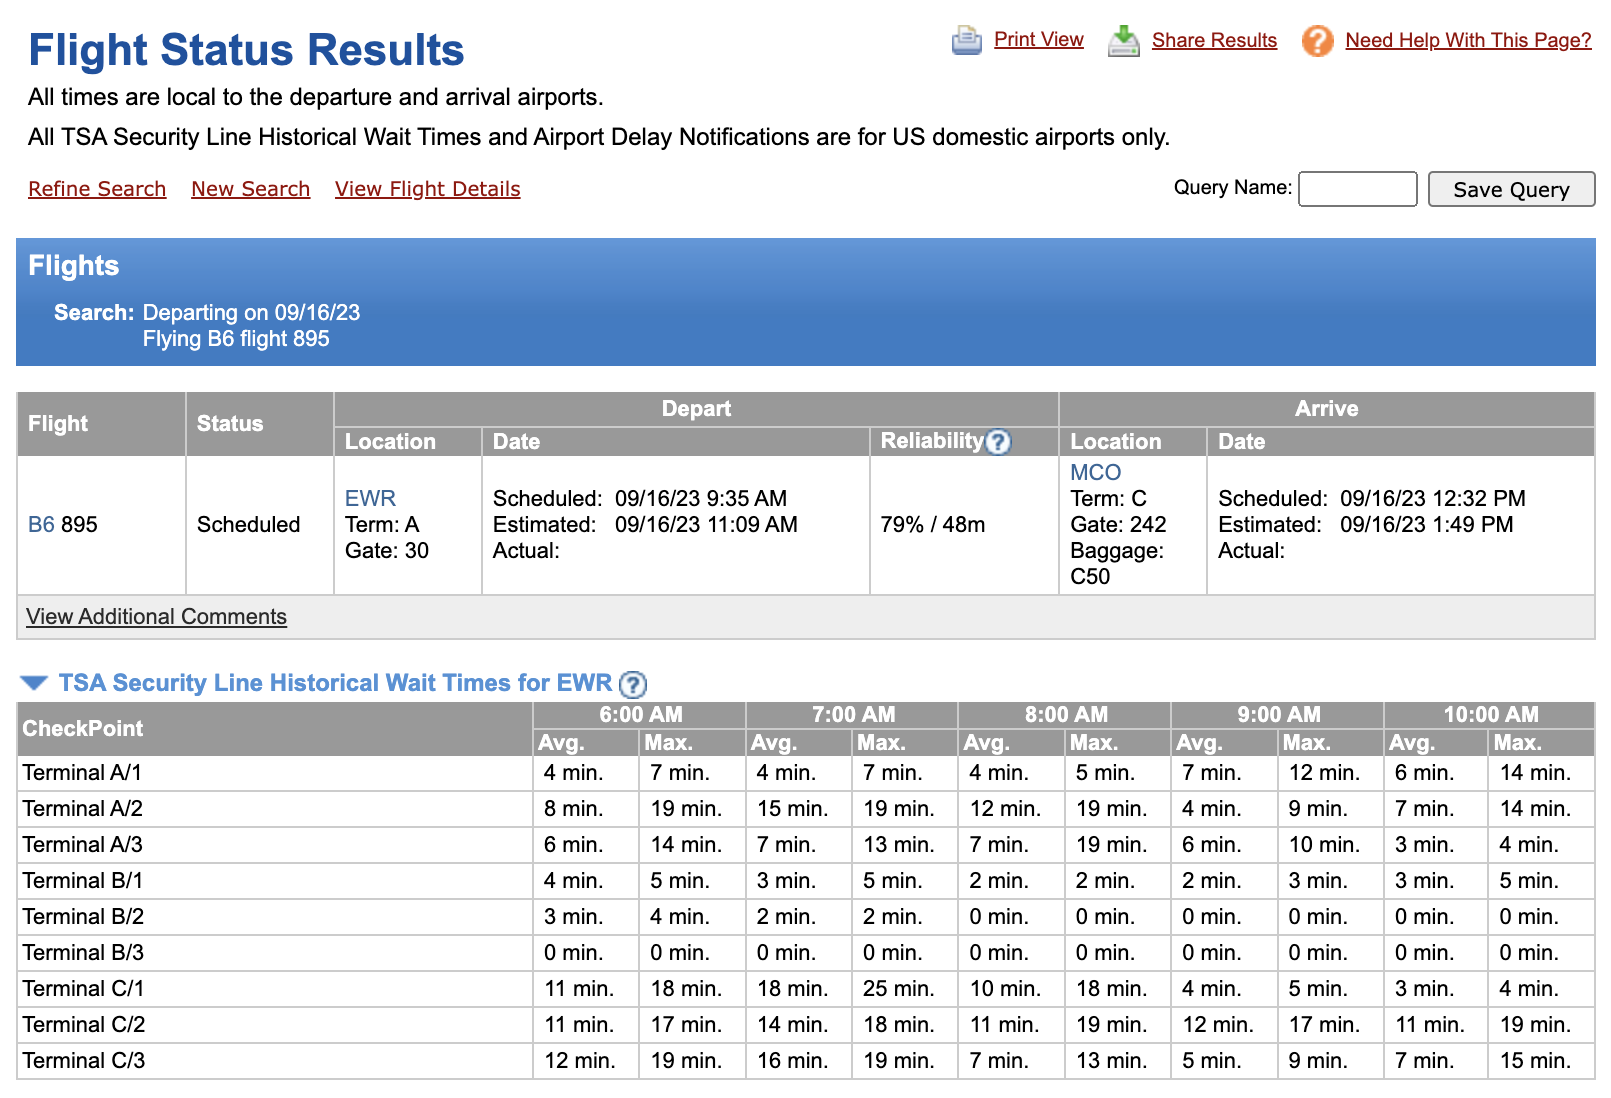Click Terminal C/3 7:00 AM avg 16 min.

coord(792,1060)
